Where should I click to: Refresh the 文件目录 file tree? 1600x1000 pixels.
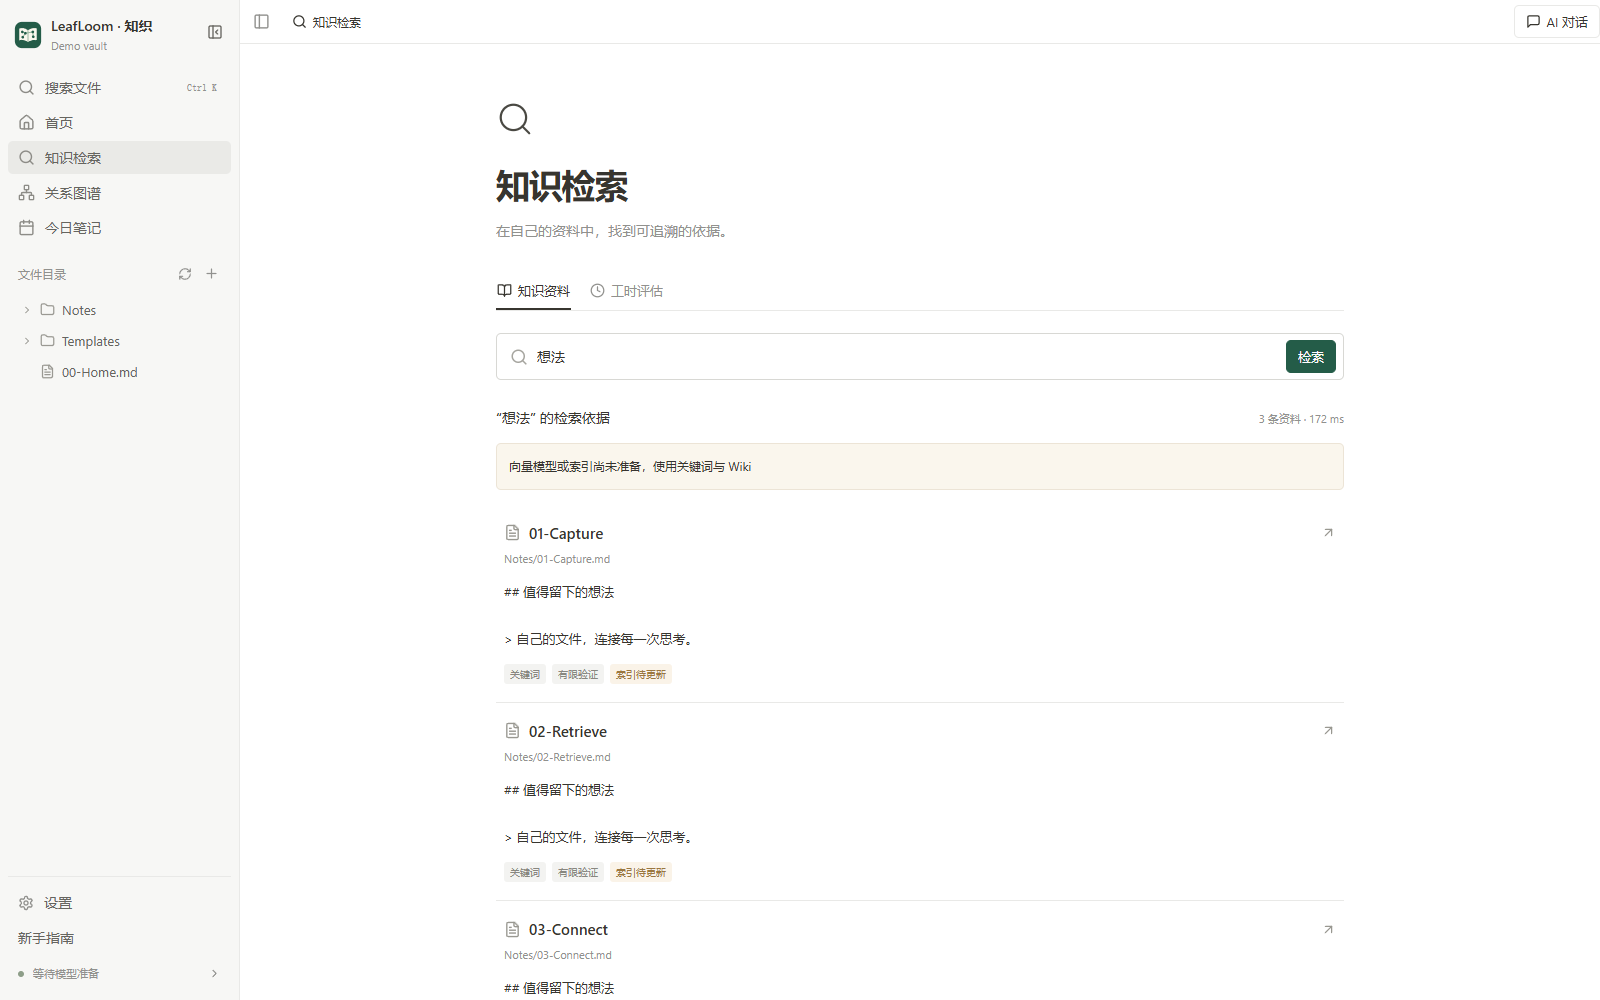[185, 274]
